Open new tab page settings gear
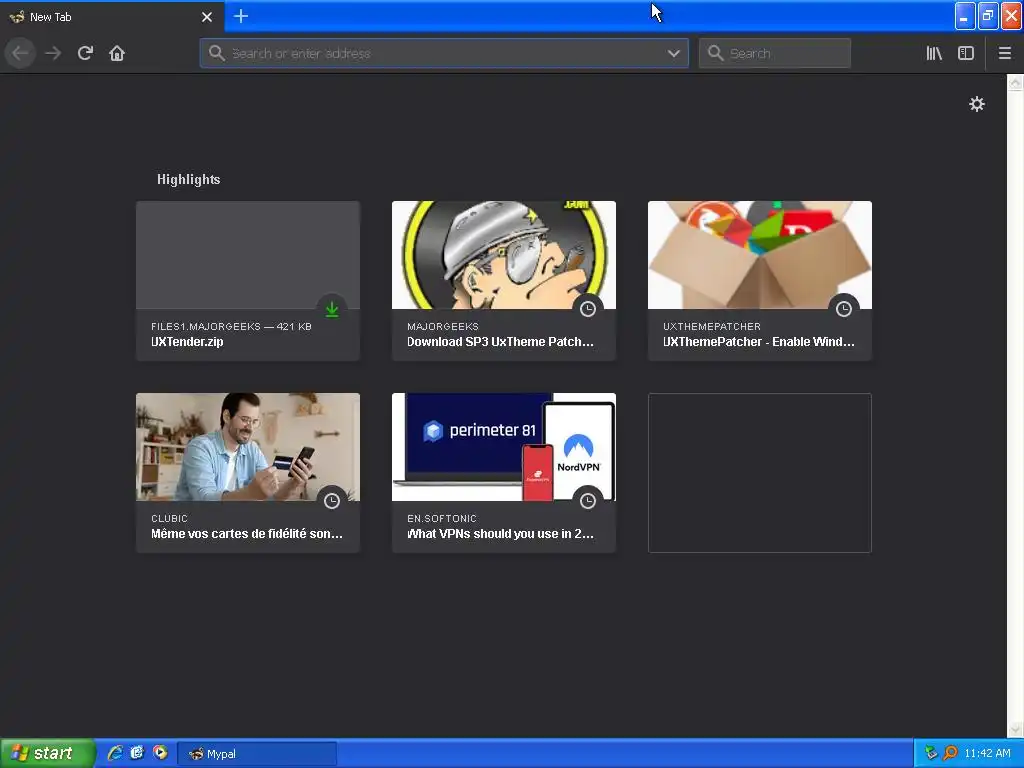Screen dimensions: 1024x768 (976, 104)
